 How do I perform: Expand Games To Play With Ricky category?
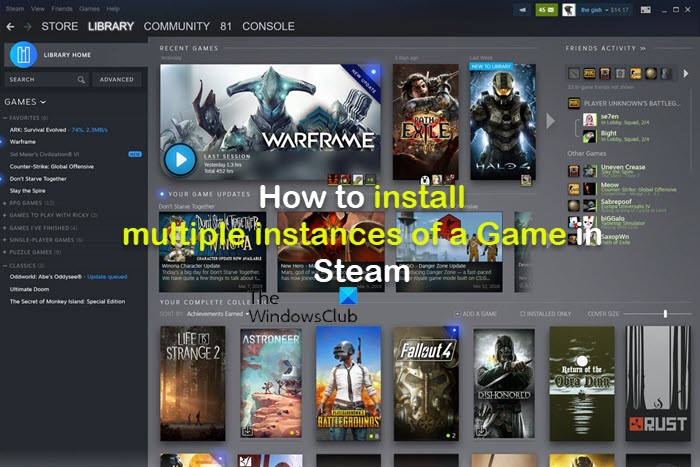(x=5, y=215)
